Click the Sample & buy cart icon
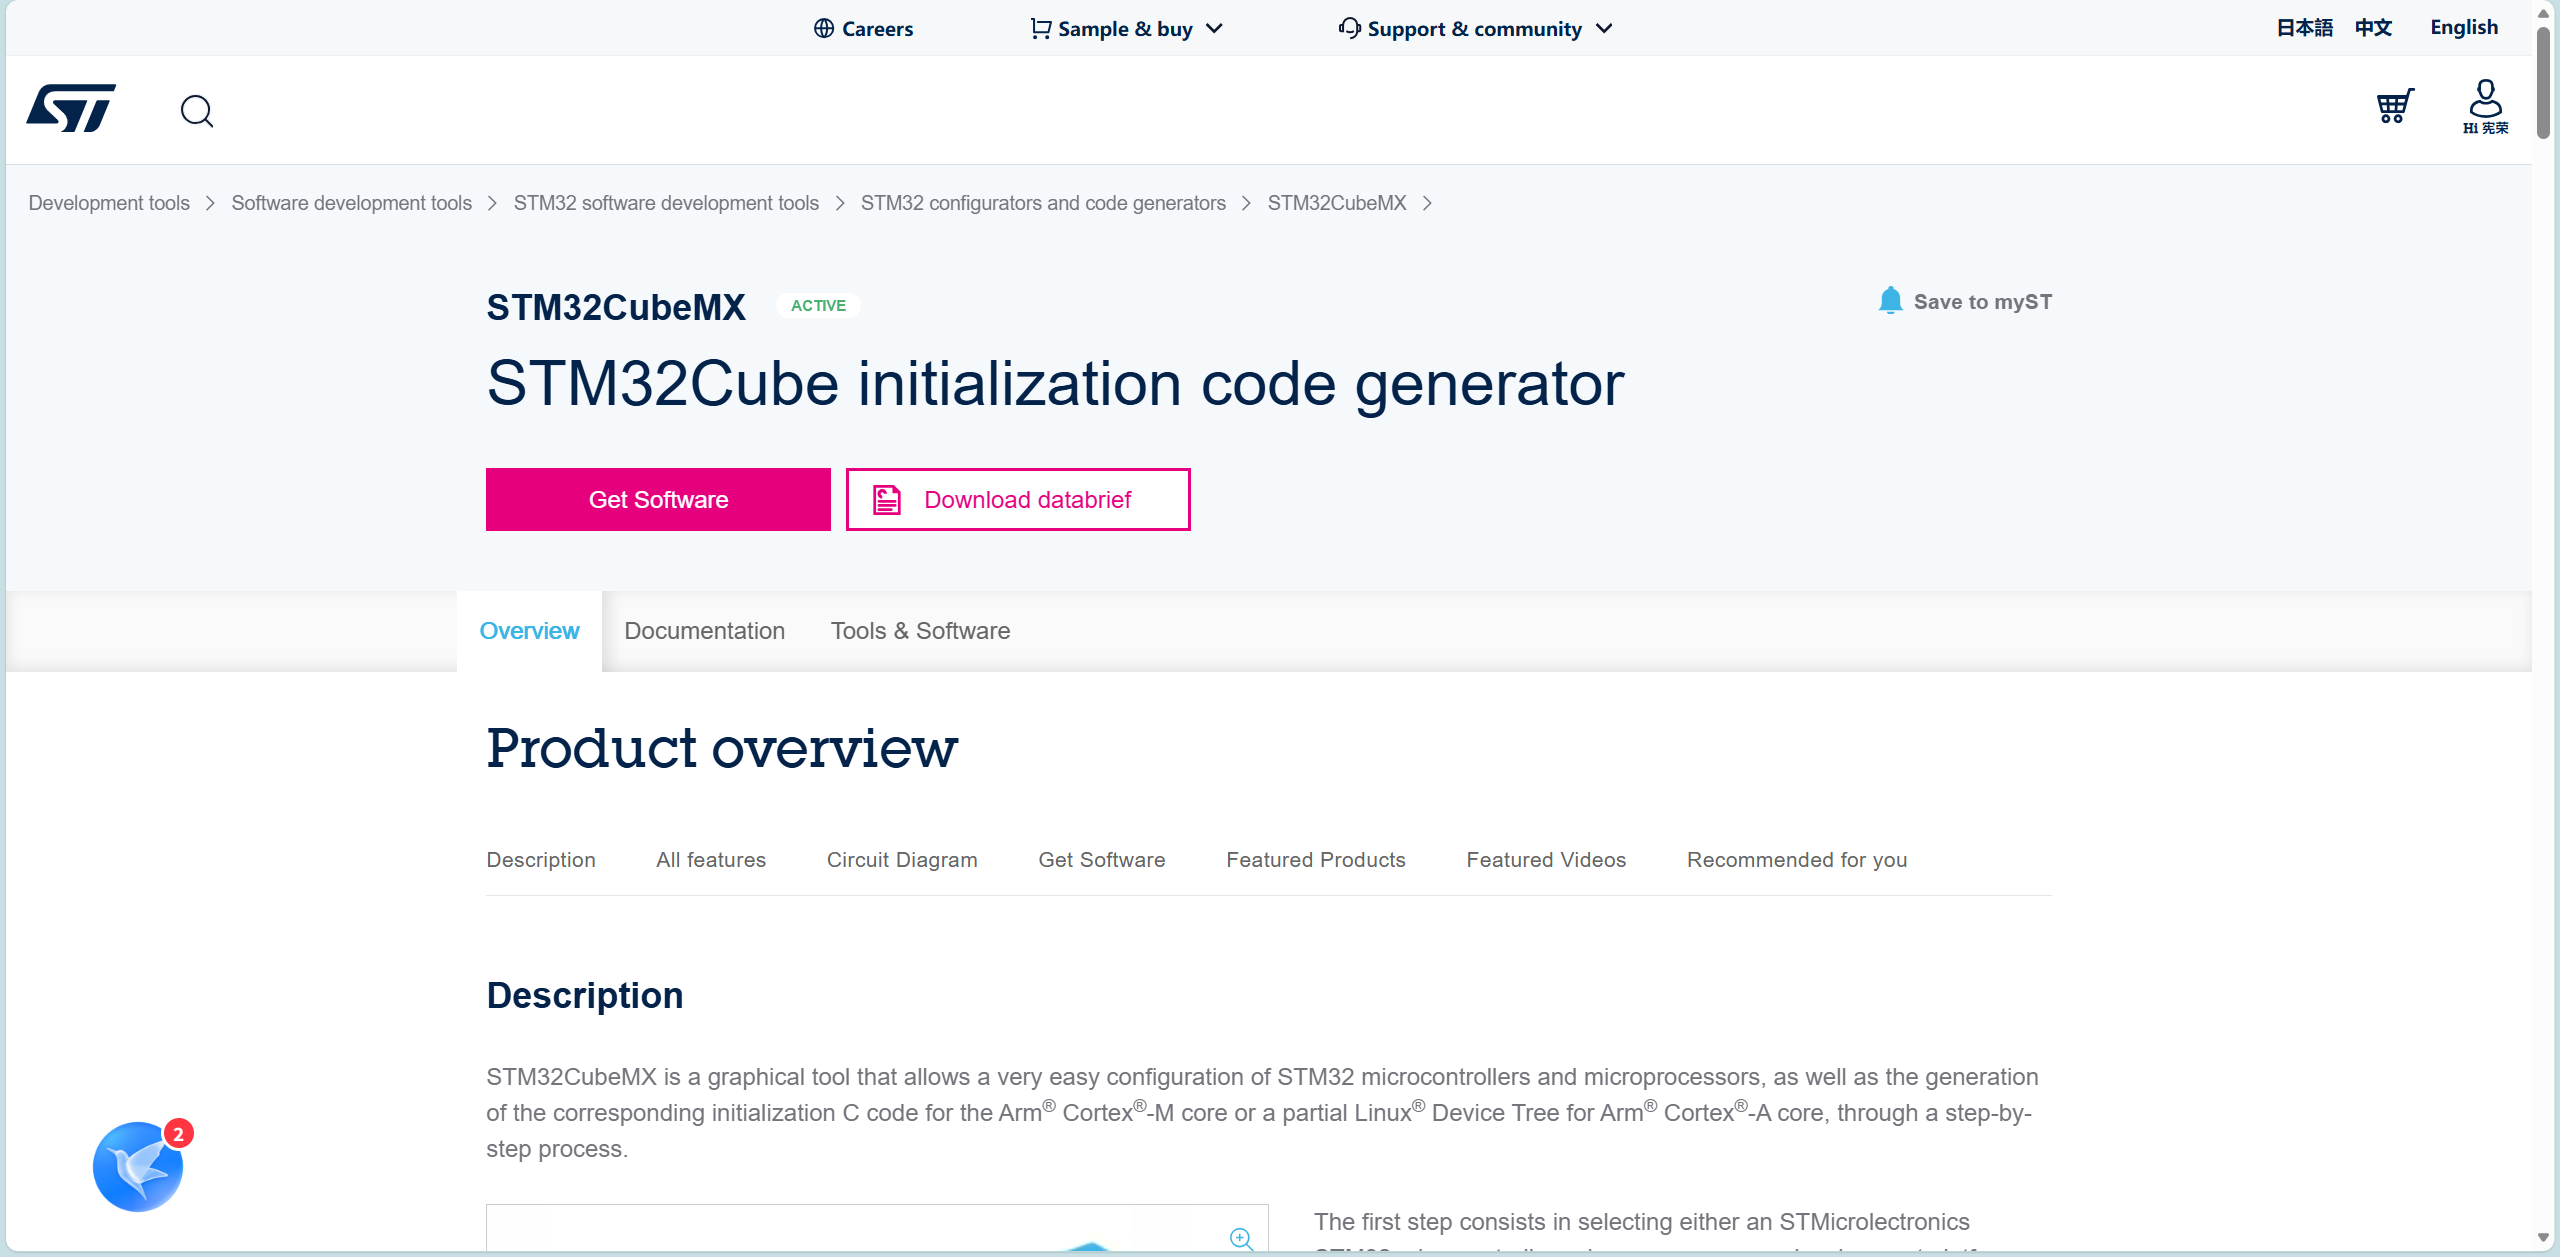The width and height of the screenshot is (2560, 1257). pyautogui.click(x=1040, y=28)
